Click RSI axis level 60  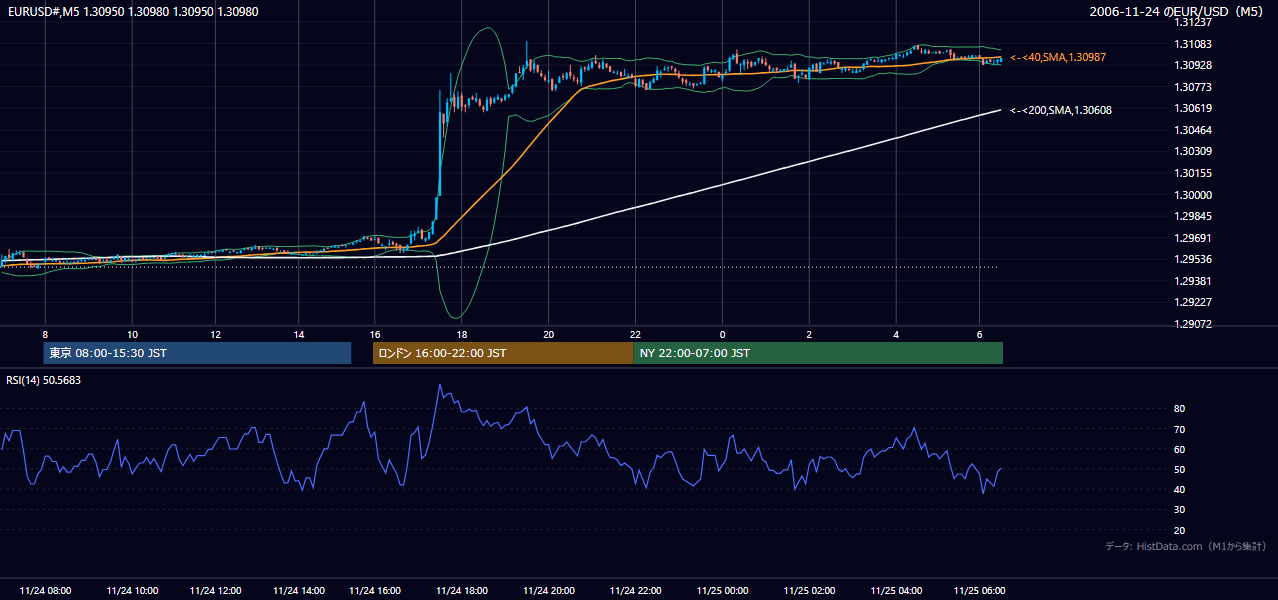point(1180,449)
